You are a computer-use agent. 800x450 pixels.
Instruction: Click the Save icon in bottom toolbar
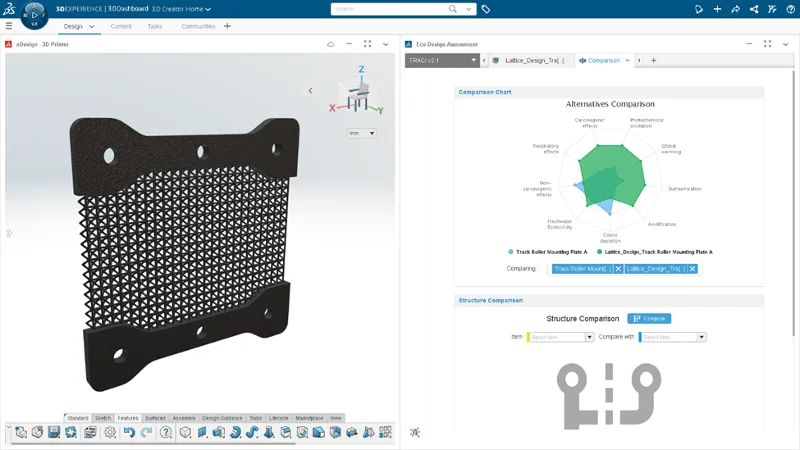(x=54, y=432)
